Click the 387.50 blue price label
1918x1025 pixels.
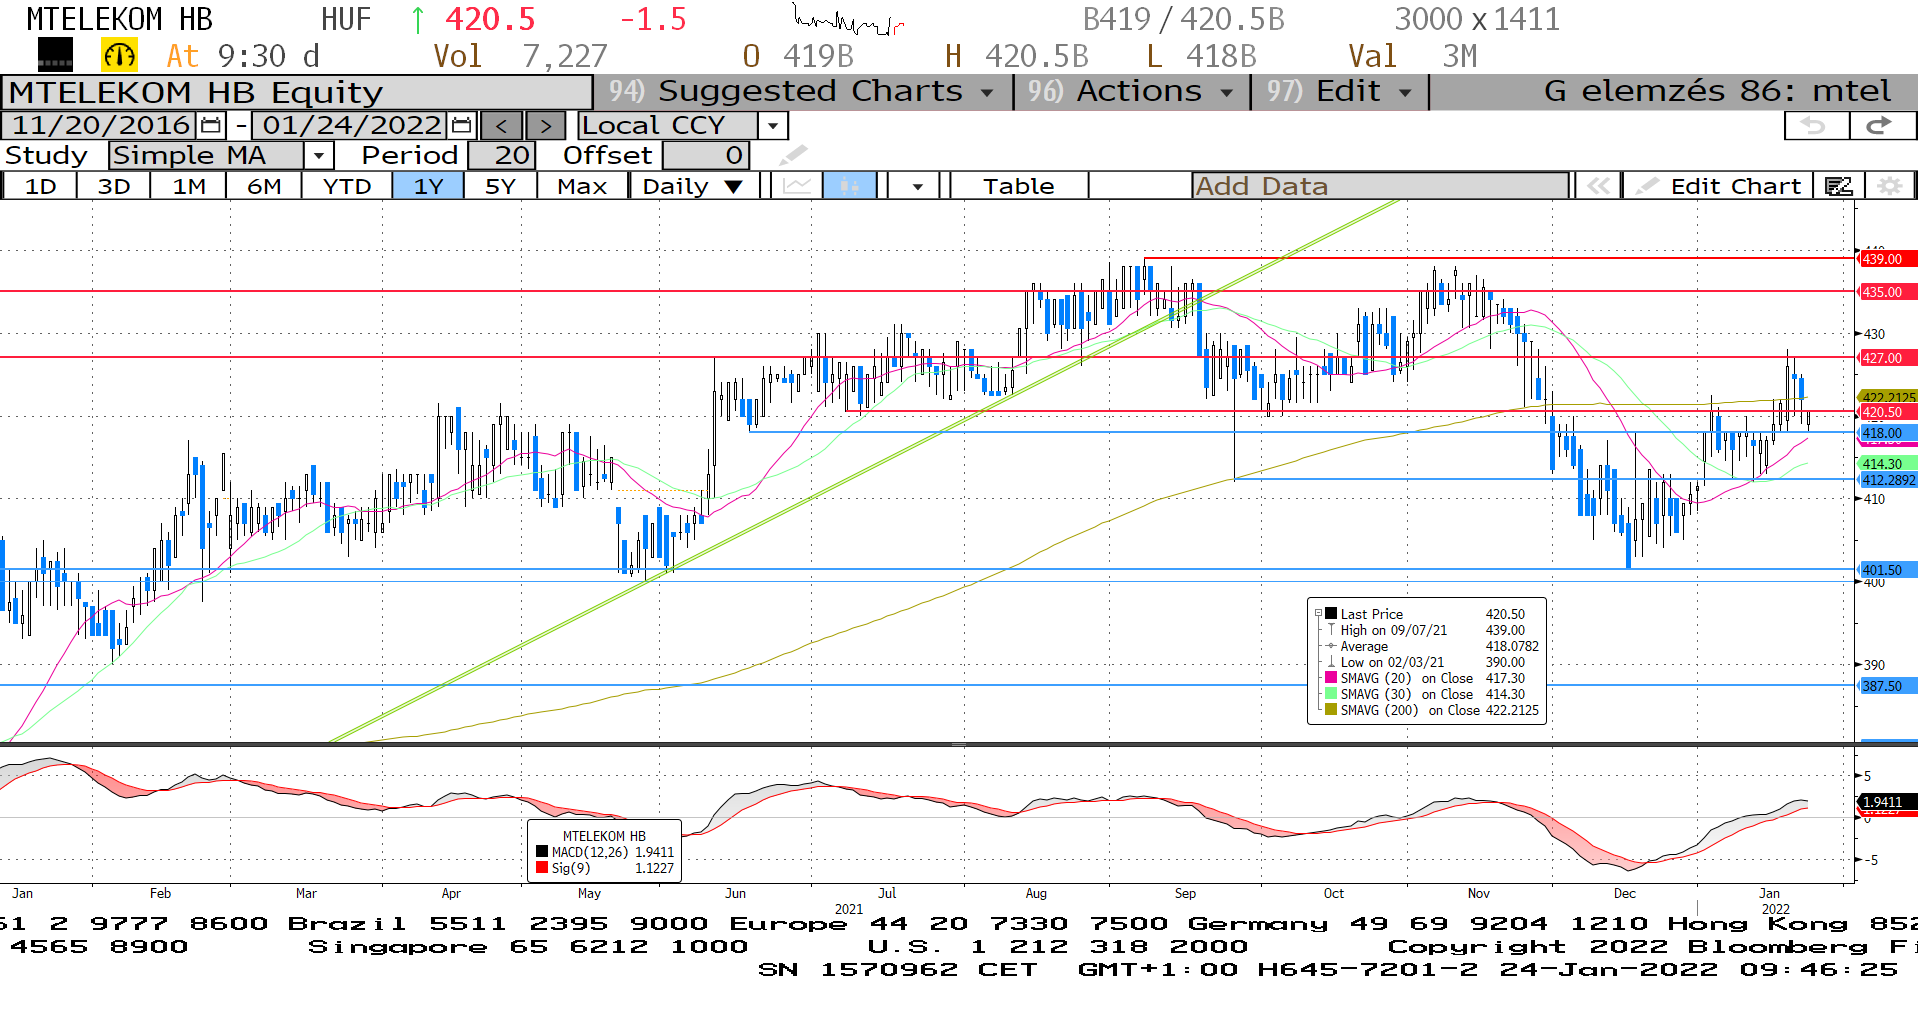tap(1887, 686)
